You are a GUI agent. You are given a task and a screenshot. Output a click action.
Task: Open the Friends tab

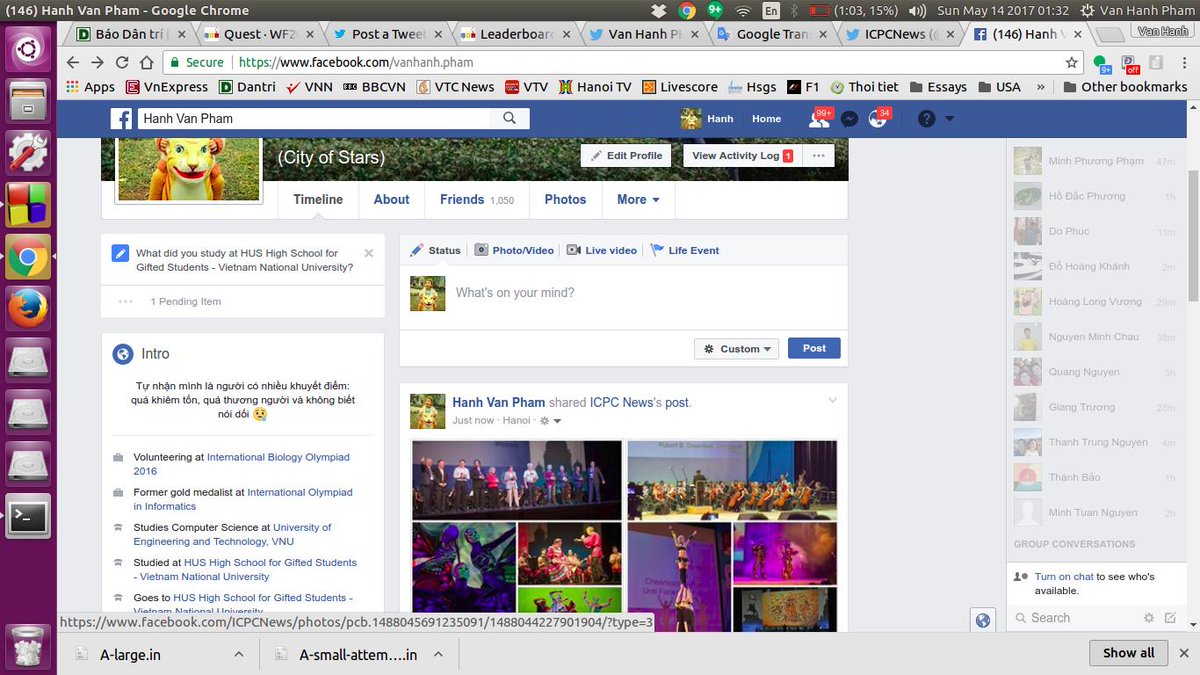pos(477,199)
